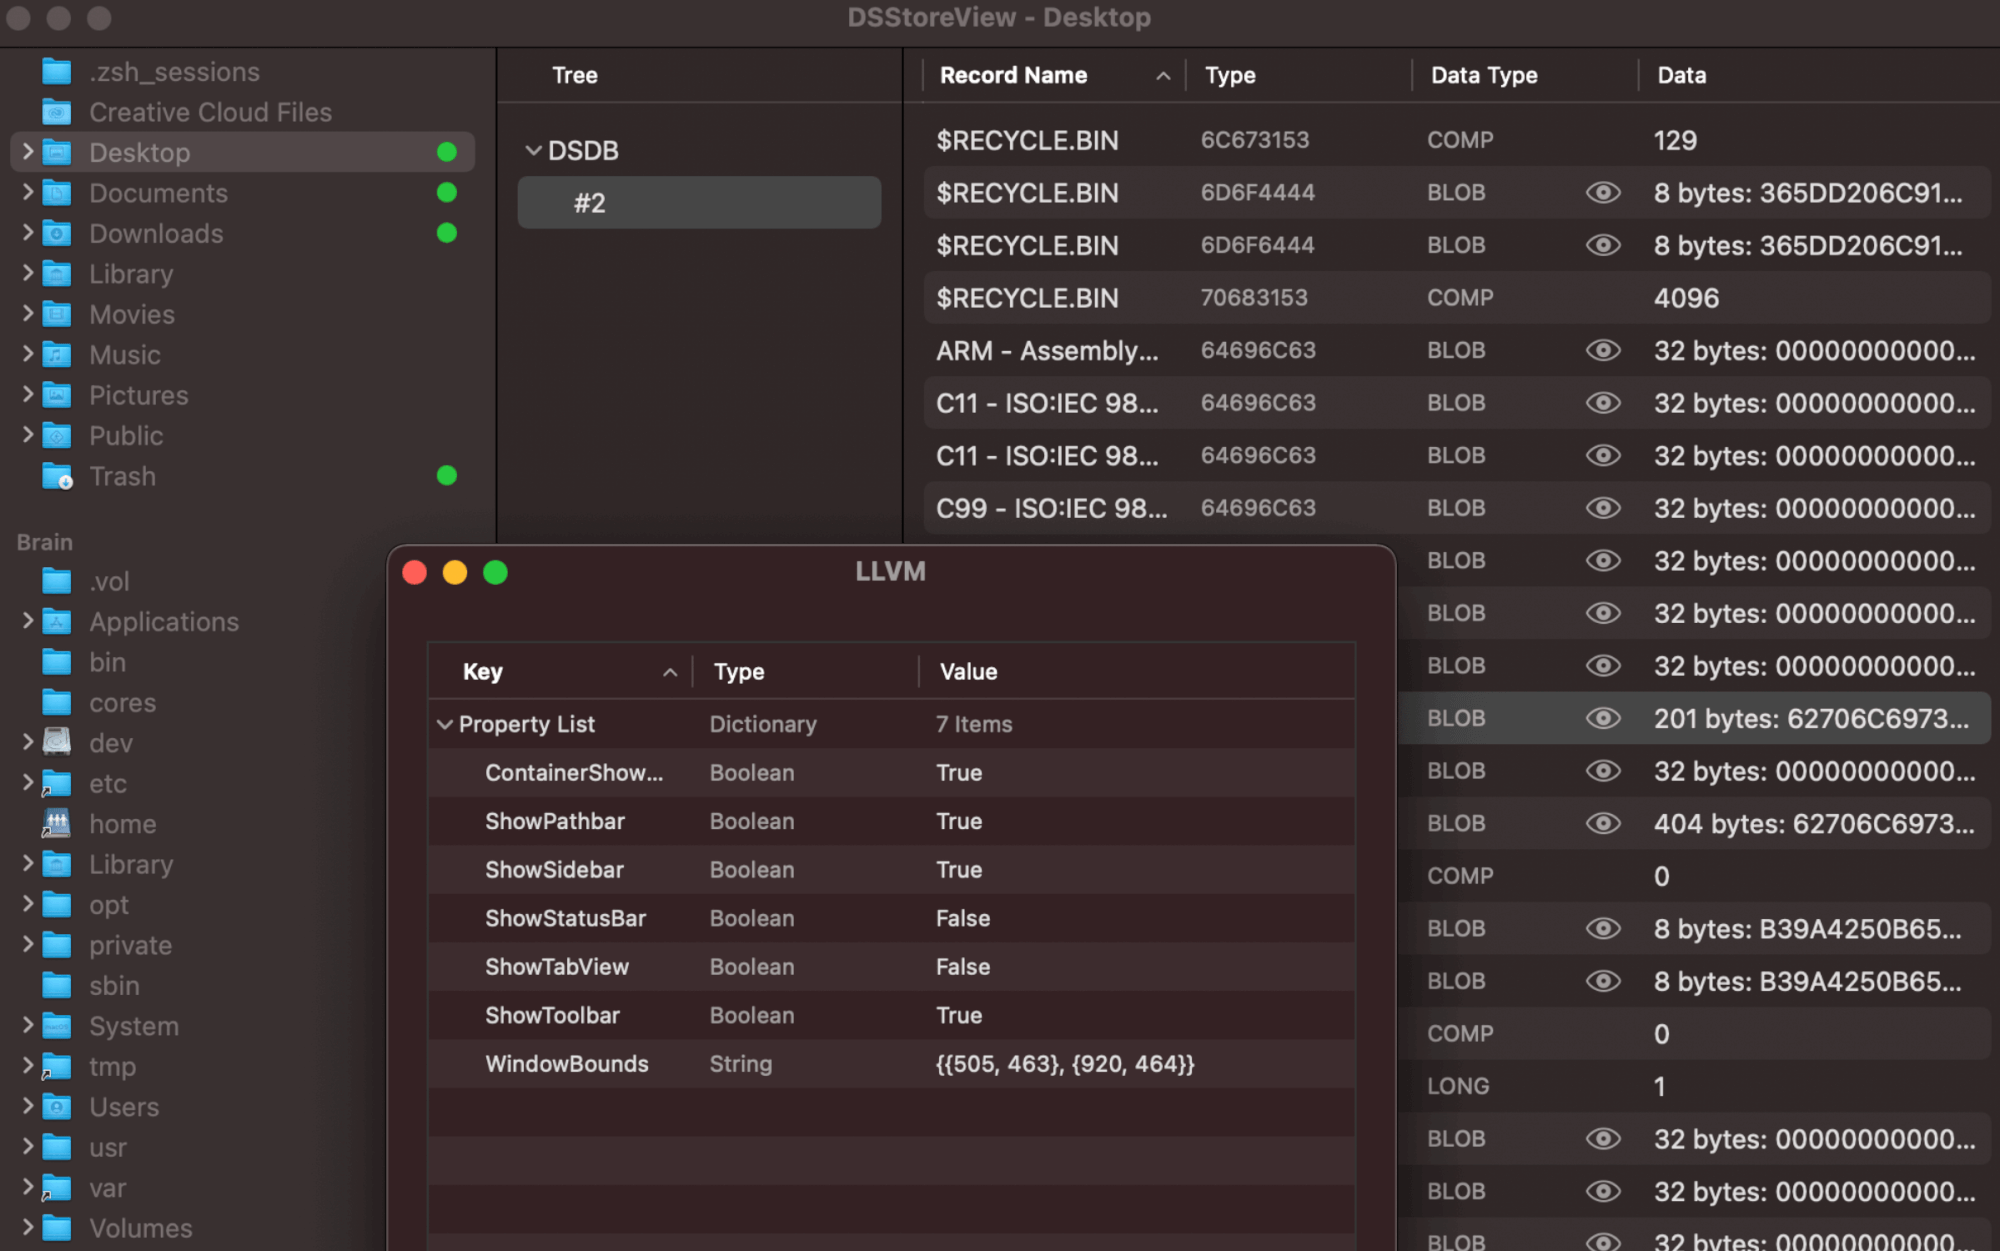
Task: Expand the private folder chevron
Action: (28, 945)
